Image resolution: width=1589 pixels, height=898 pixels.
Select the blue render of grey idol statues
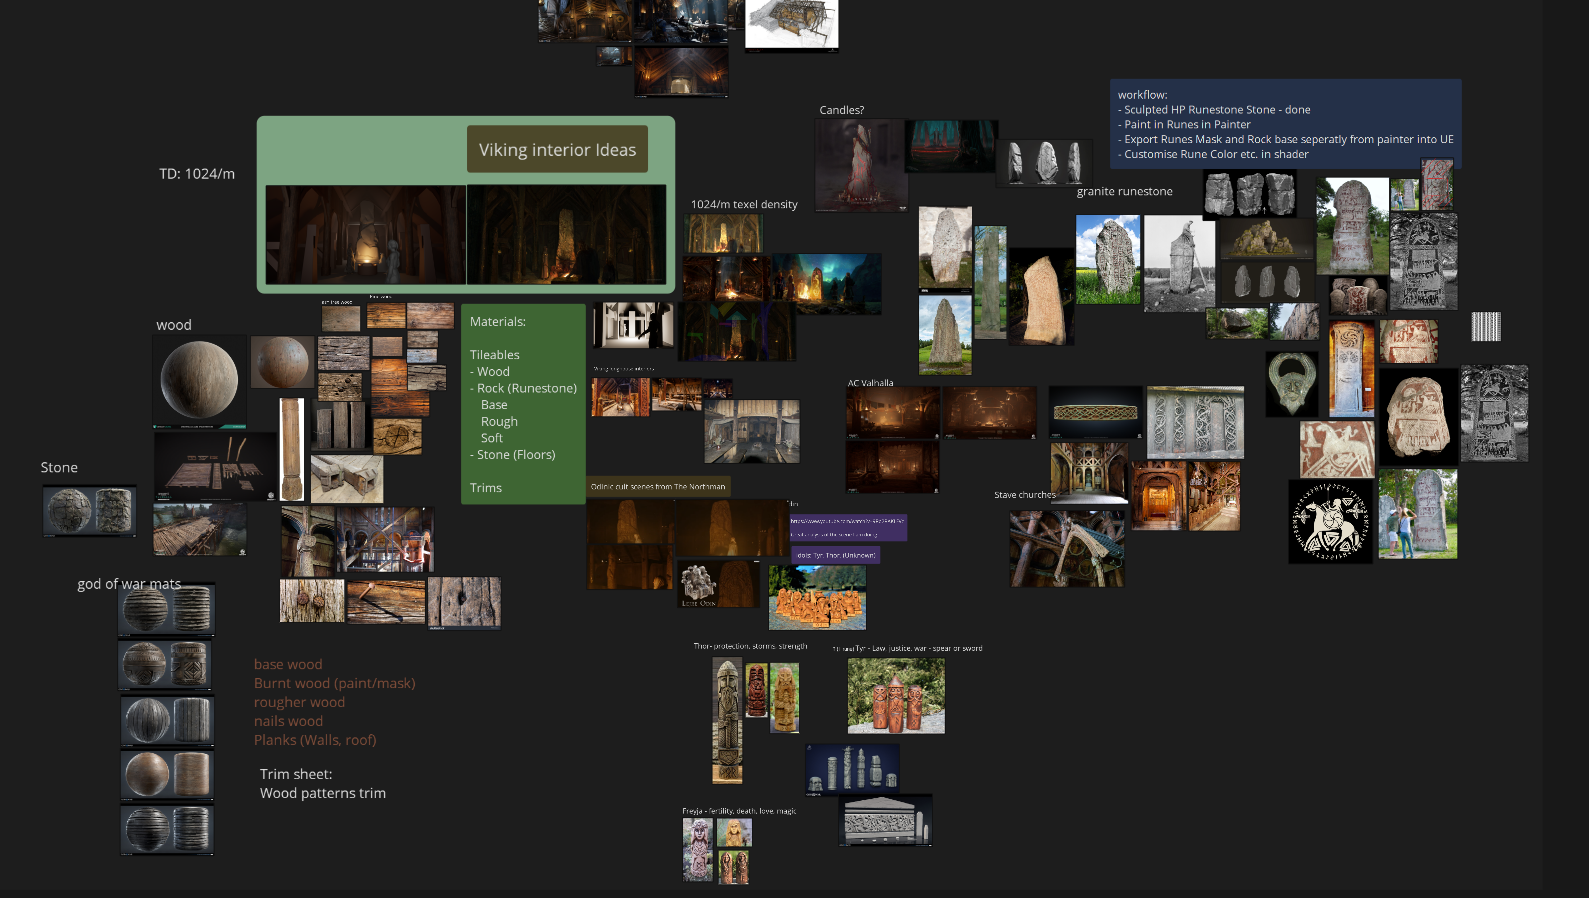pos(852,768)
